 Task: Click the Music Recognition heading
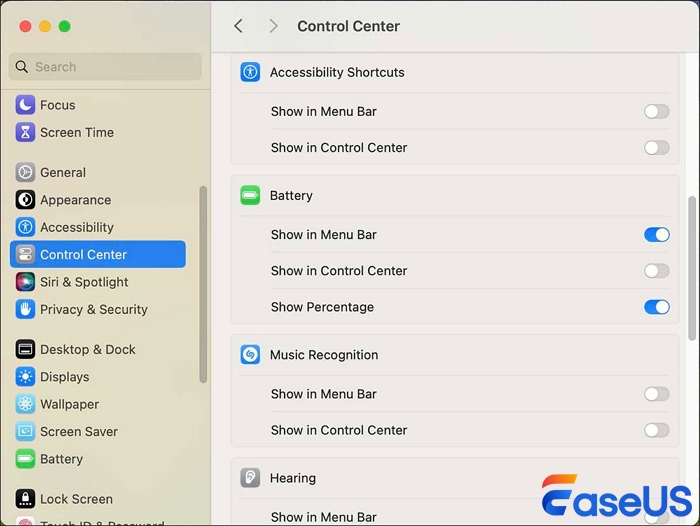pos(324,355)
